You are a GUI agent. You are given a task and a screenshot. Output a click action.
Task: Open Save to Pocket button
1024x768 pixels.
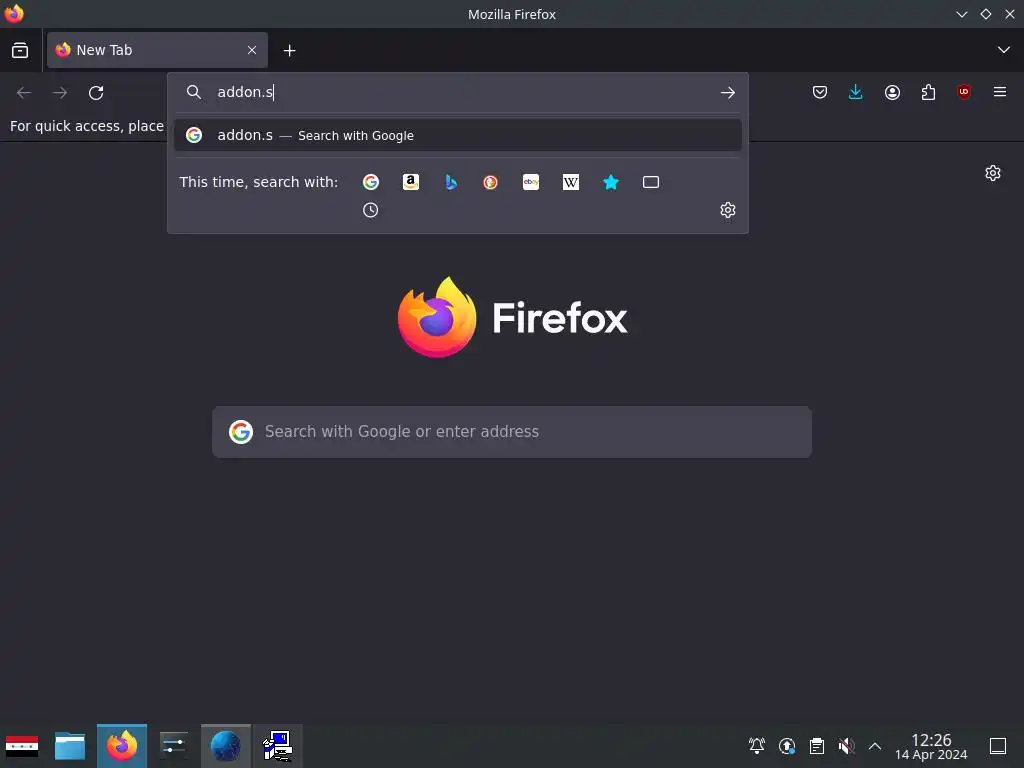pos(820,93)
